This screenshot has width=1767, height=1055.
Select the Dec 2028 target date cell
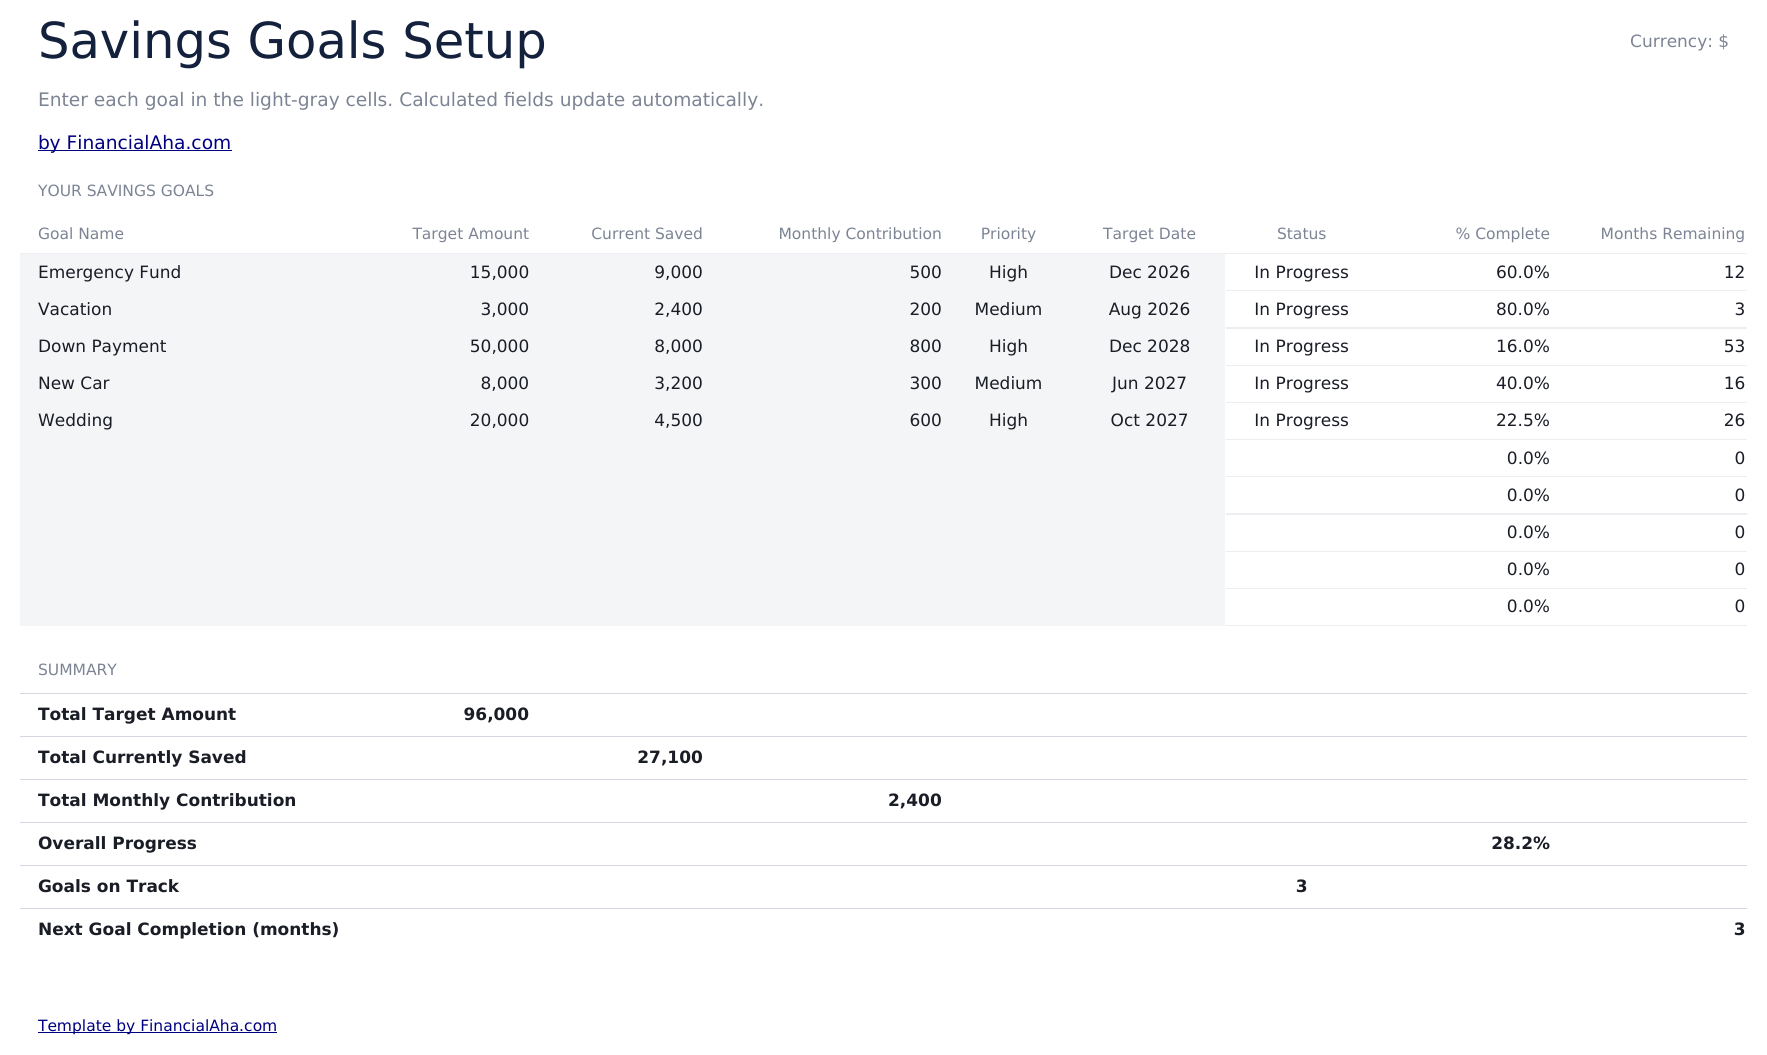coord(1149,346)
